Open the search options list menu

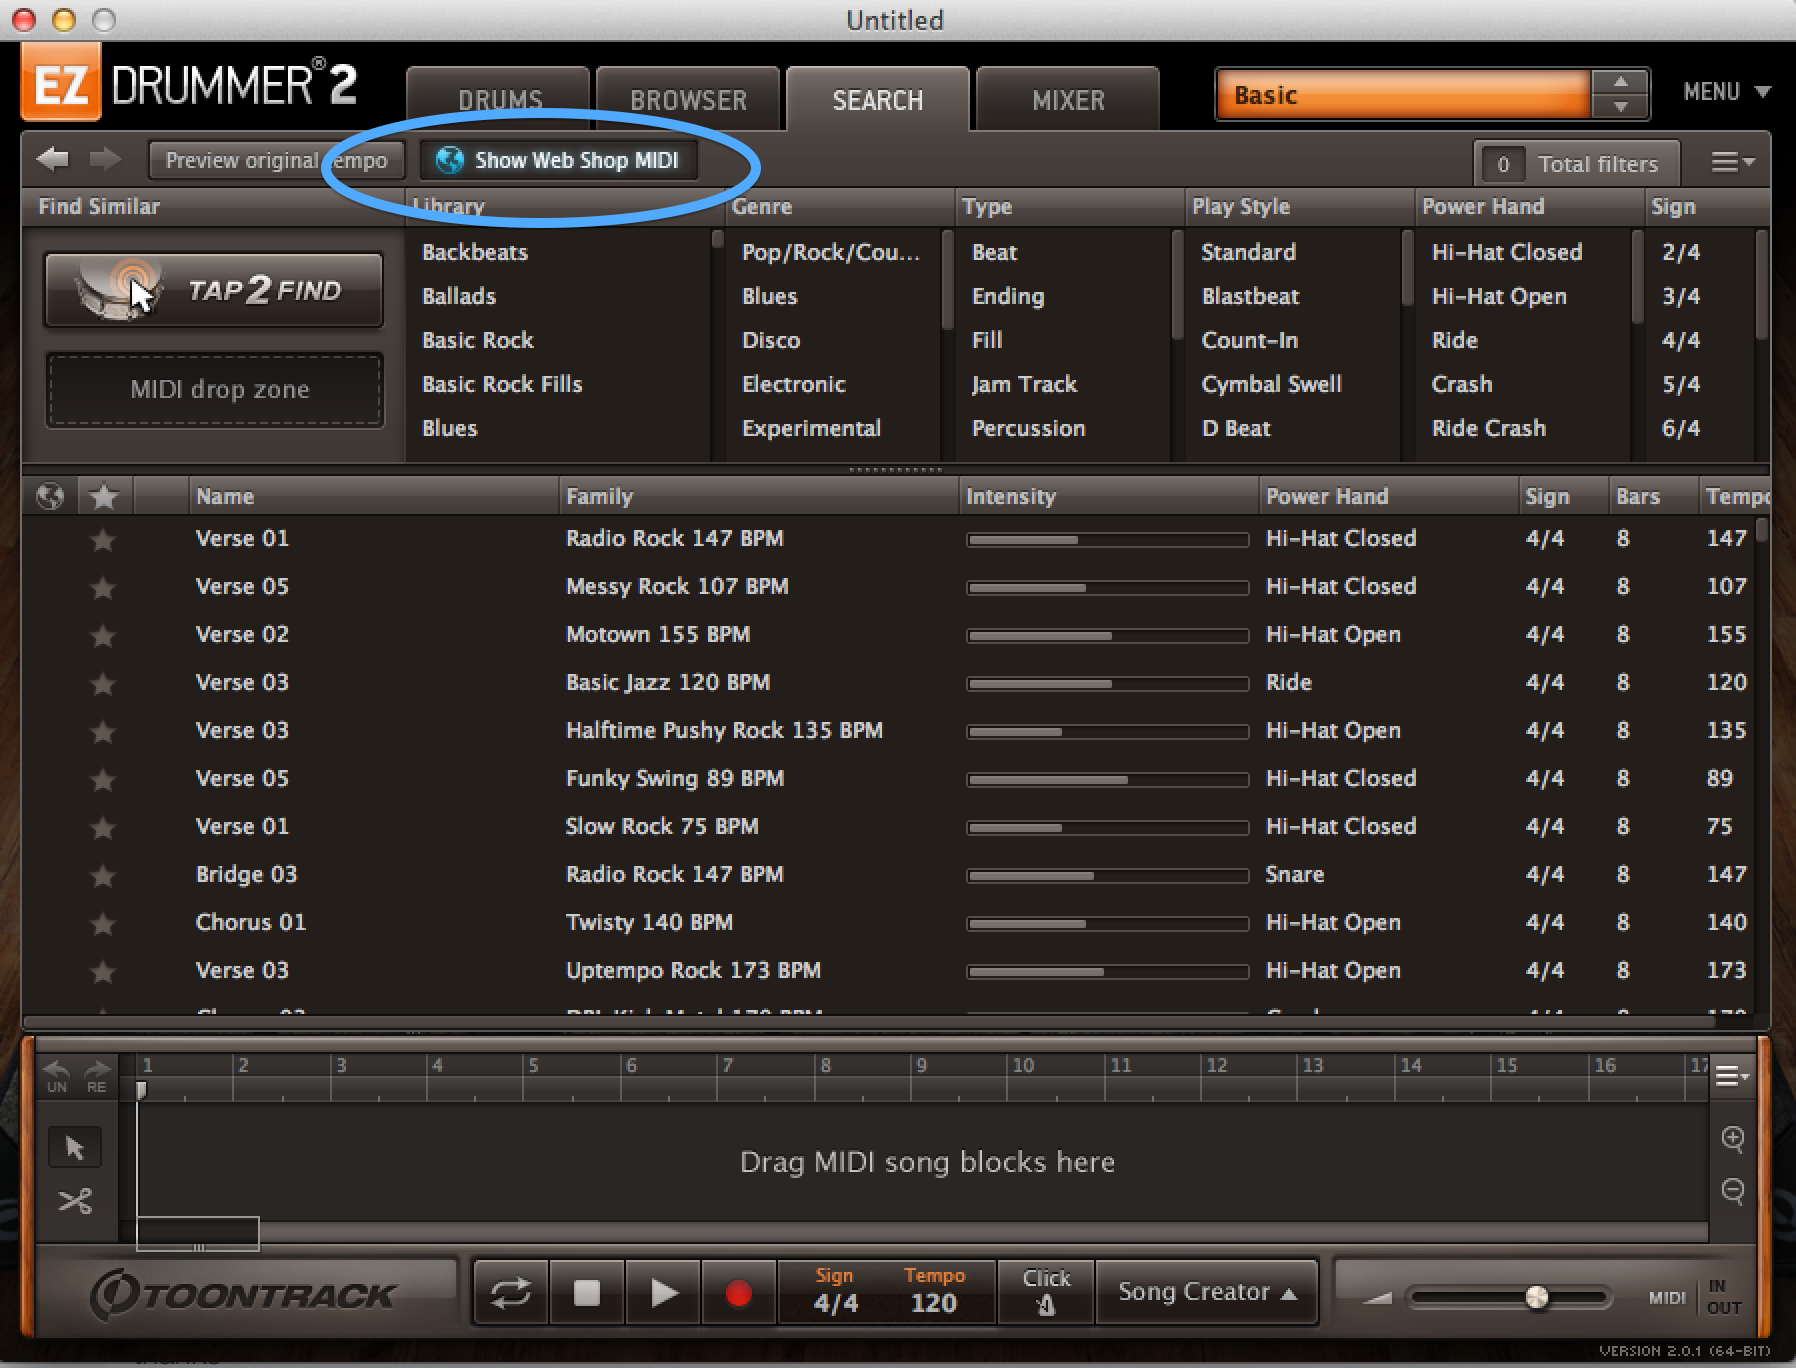1732,162
